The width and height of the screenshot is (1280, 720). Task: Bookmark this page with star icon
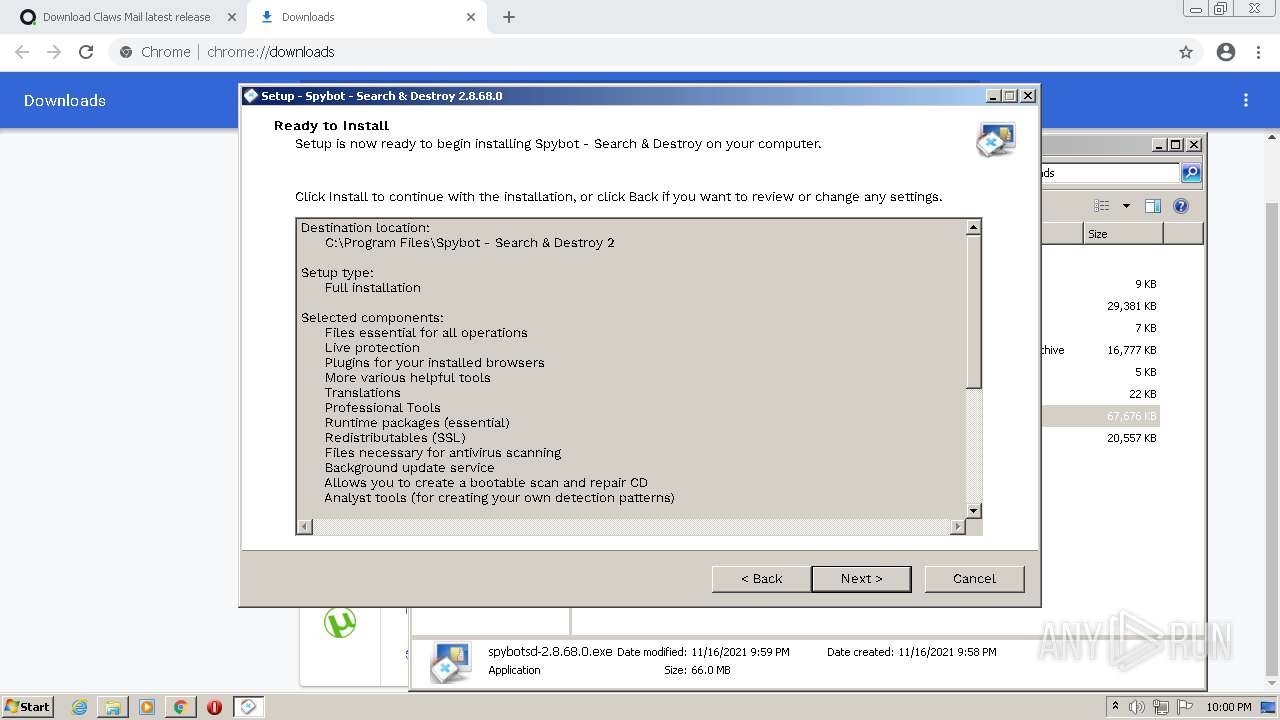1186,52
